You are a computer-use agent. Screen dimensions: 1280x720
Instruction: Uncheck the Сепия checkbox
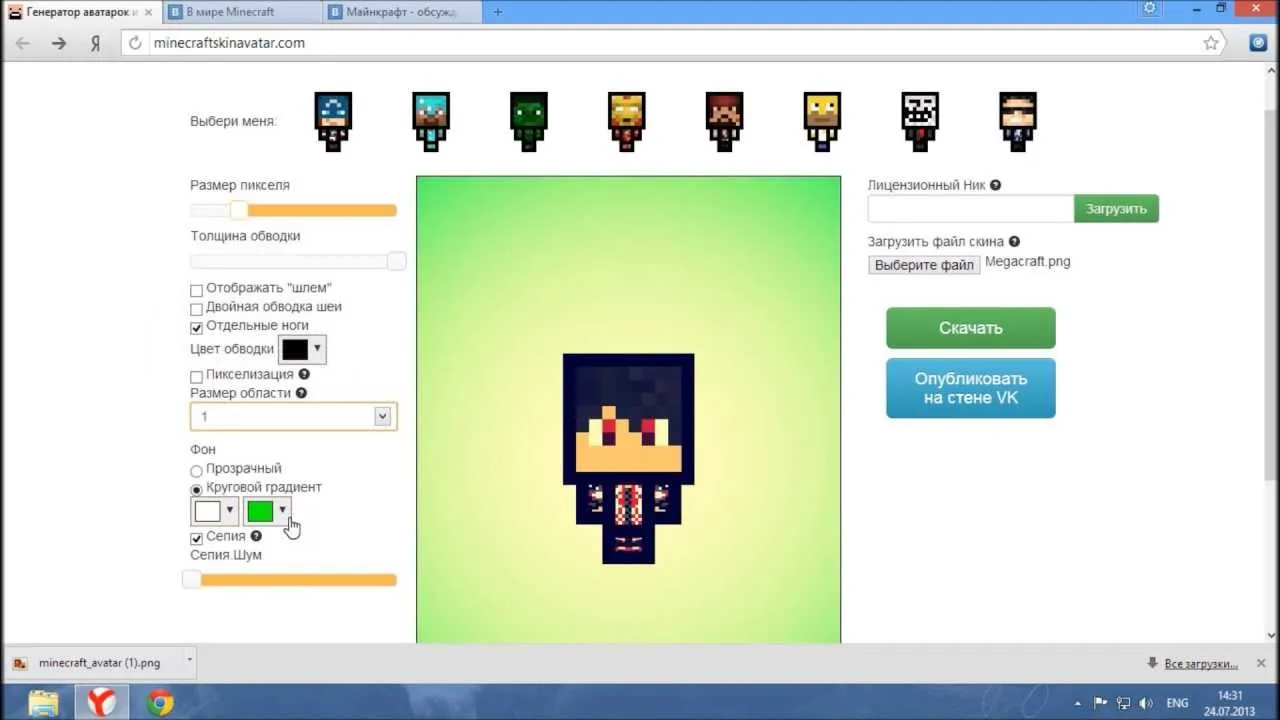pyautogui.click(x=196, y=538)
